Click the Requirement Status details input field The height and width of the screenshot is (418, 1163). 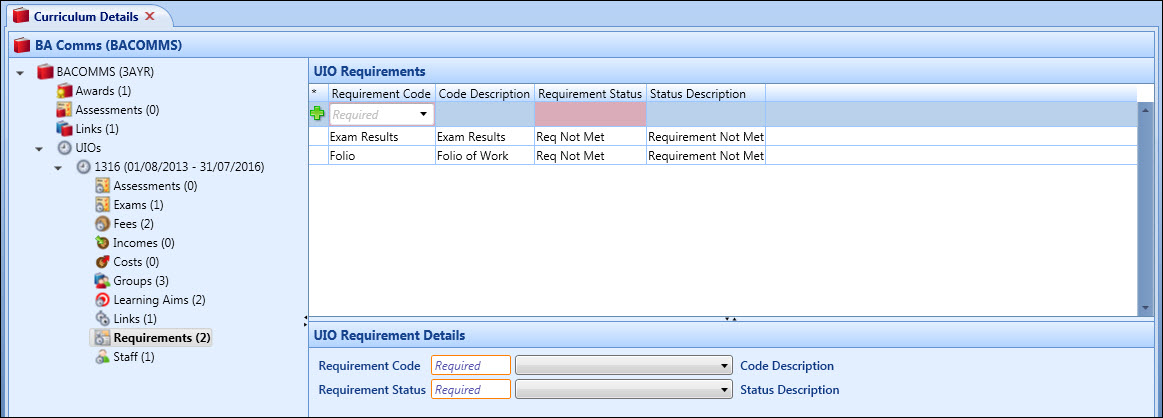471,390
